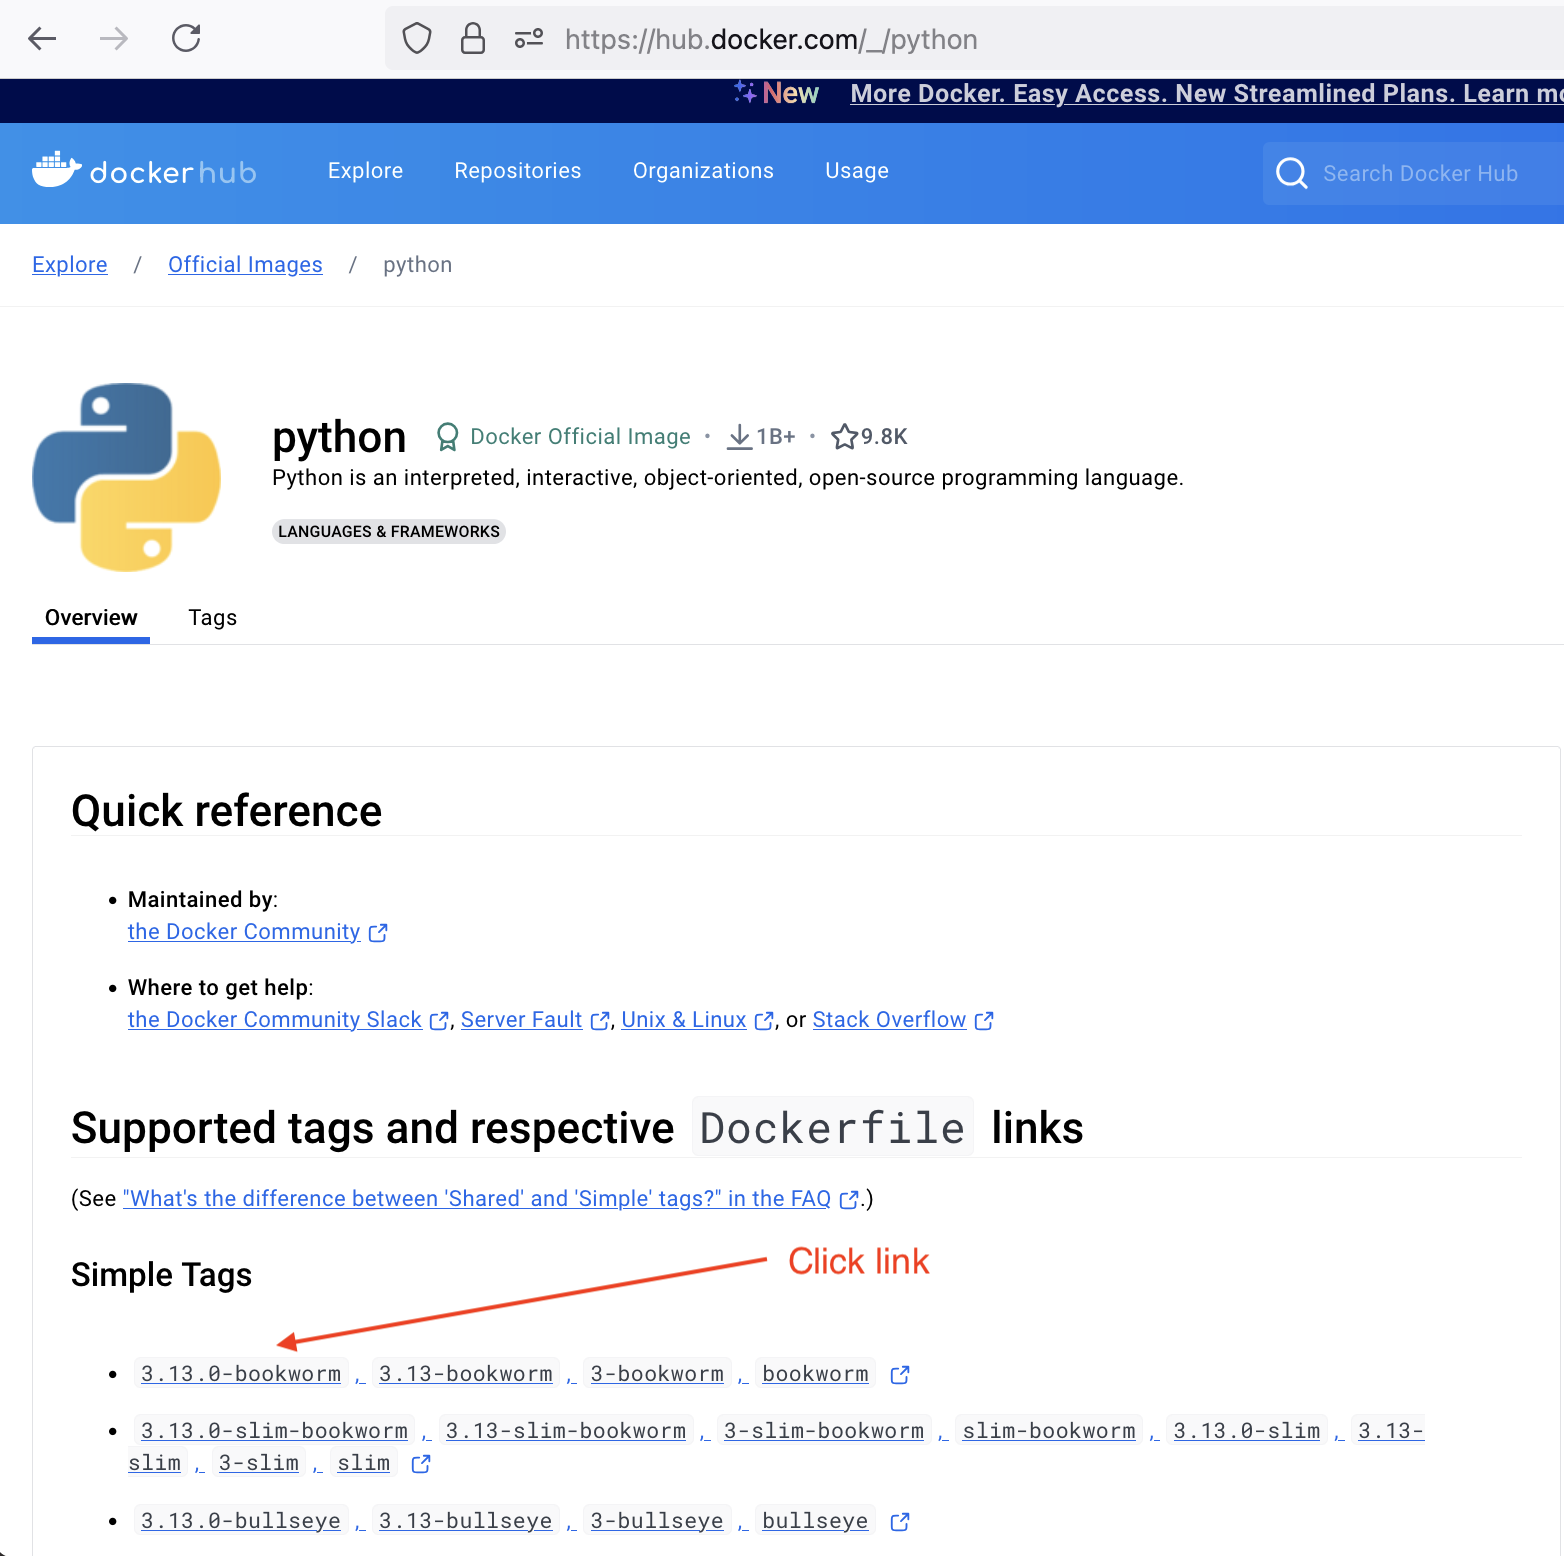Open the Docker Community Slack link
Screen dimensions: 1564x1556
(x=275, y=1020)
